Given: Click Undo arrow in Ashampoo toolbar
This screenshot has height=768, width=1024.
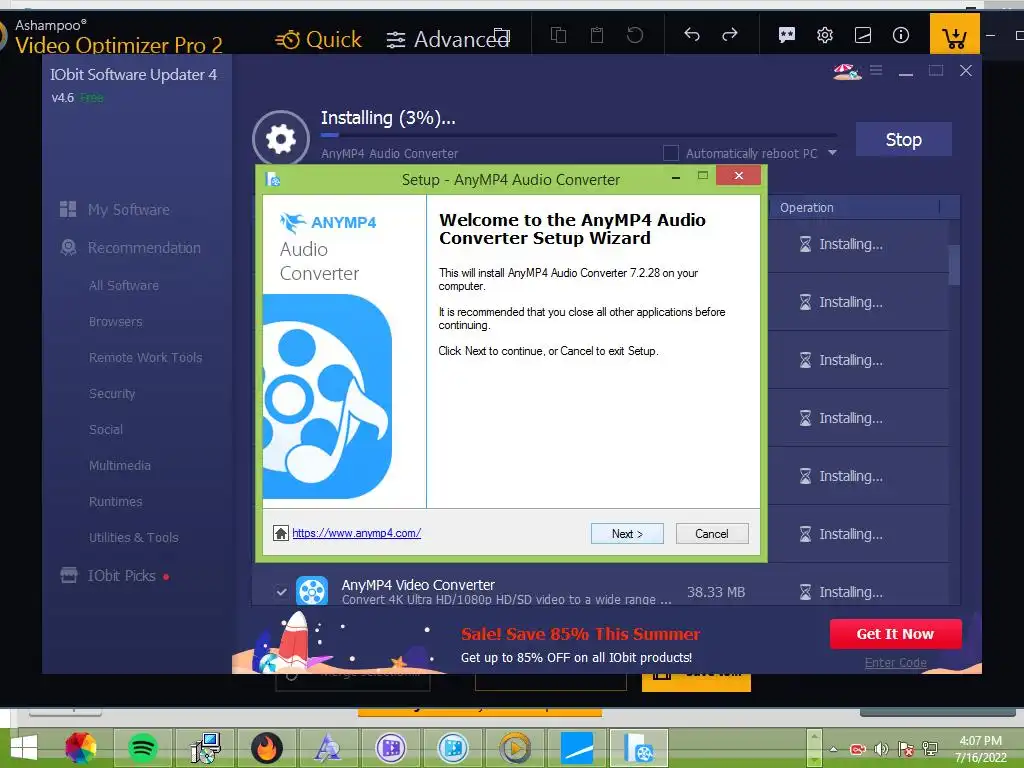Looking at the screenshot, I should point(692,34).
